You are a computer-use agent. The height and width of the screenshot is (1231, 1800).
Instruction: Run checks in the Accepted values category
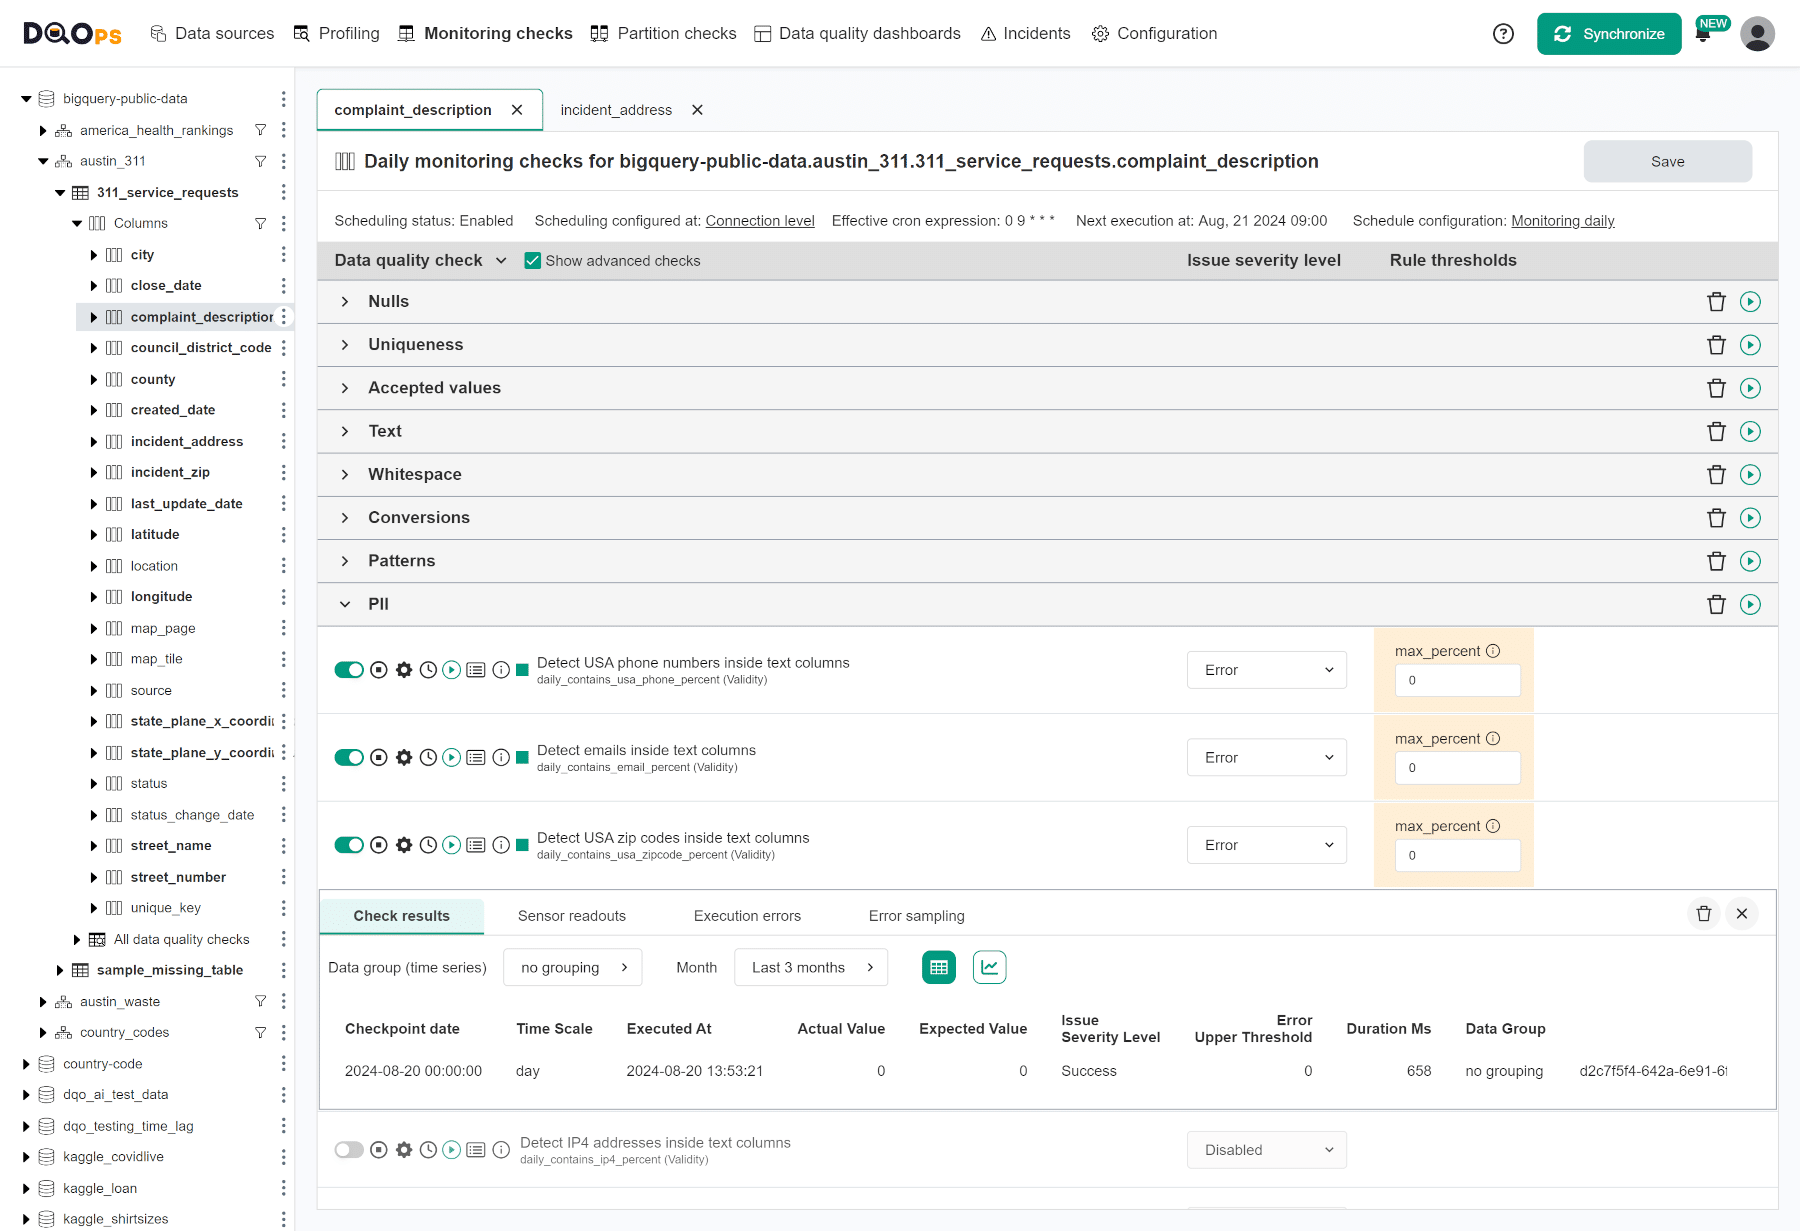(1750, 388)
